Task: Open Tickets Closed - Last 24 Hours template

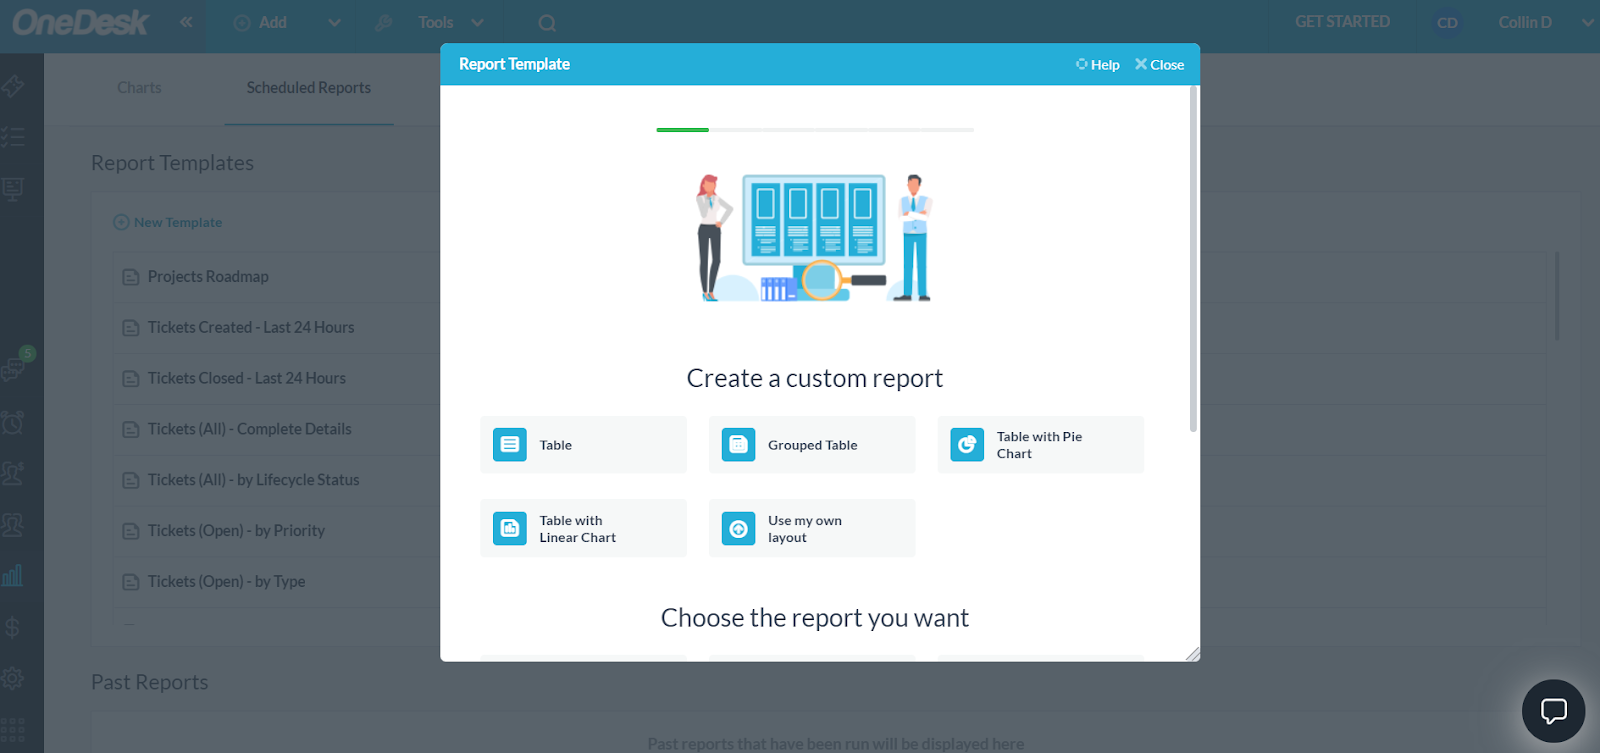Action: (247, 379)
